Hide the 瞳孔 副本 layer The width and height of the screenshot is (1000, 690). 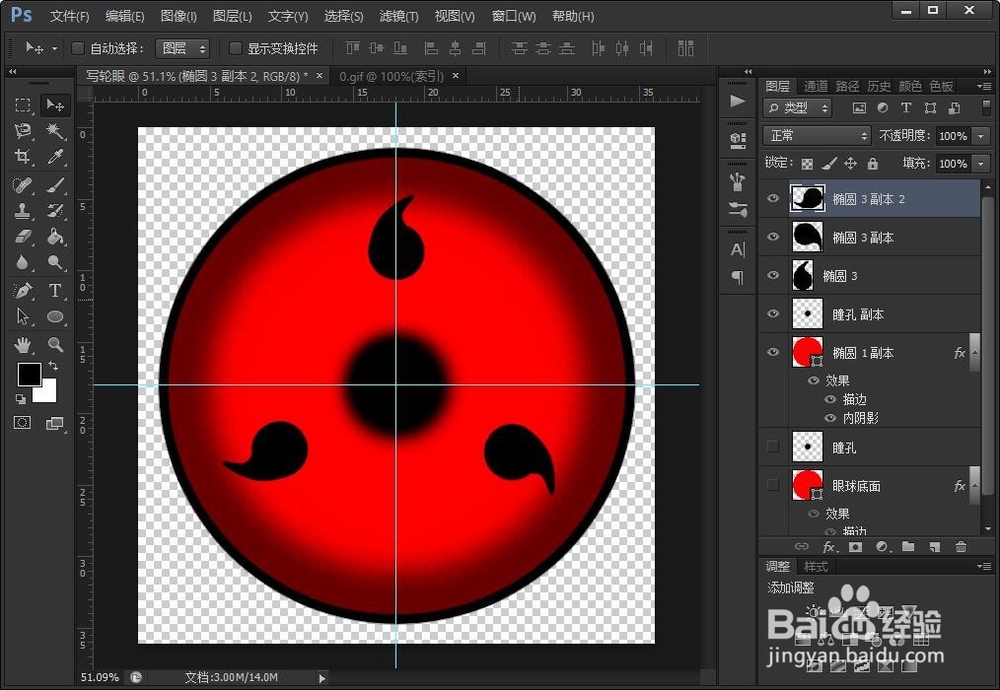pos(773,314)
